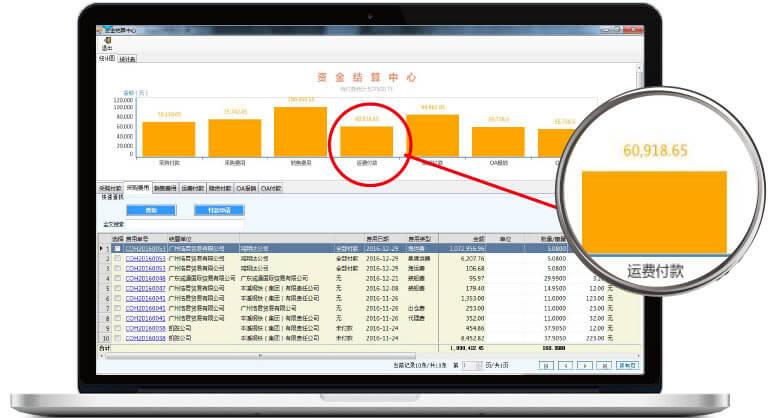Image resolution: width=773 pixels, height=418 pixels.
Task: Click the 采购费用 bar in the chart
Action: (235, 138)
